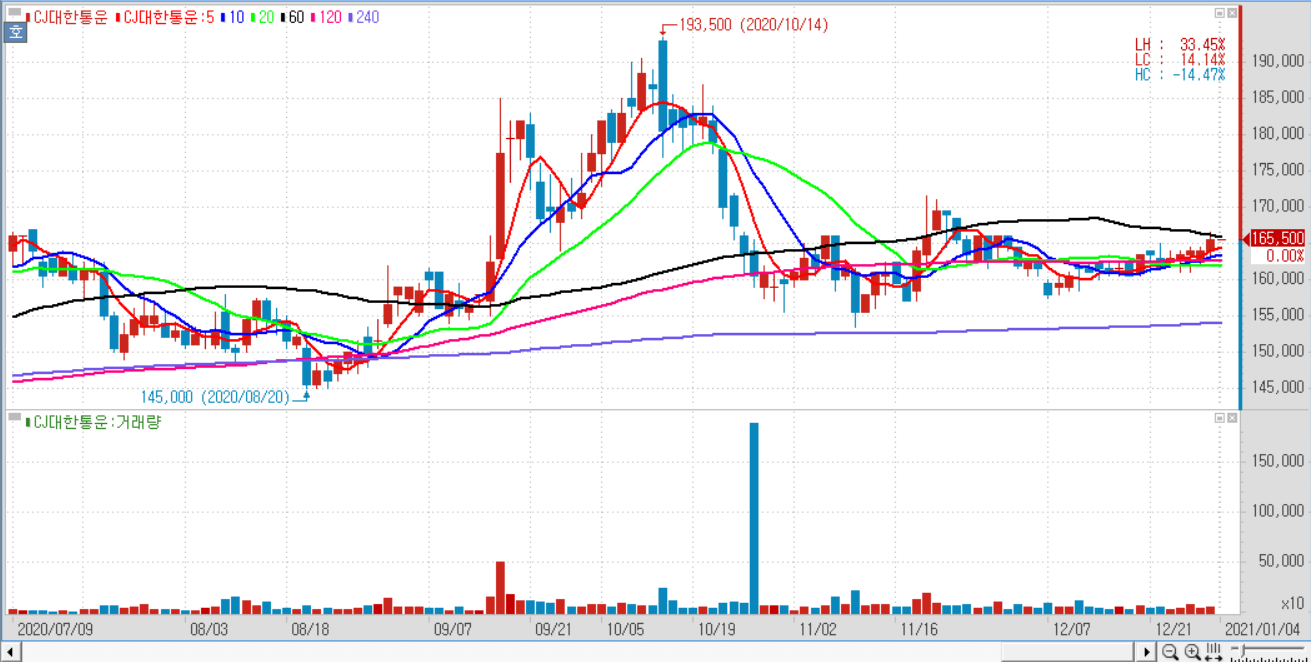Screen dimensions: 1311x662
Task: Zoom in the chart with plus magnifier
Action: tap(1192, 652)
